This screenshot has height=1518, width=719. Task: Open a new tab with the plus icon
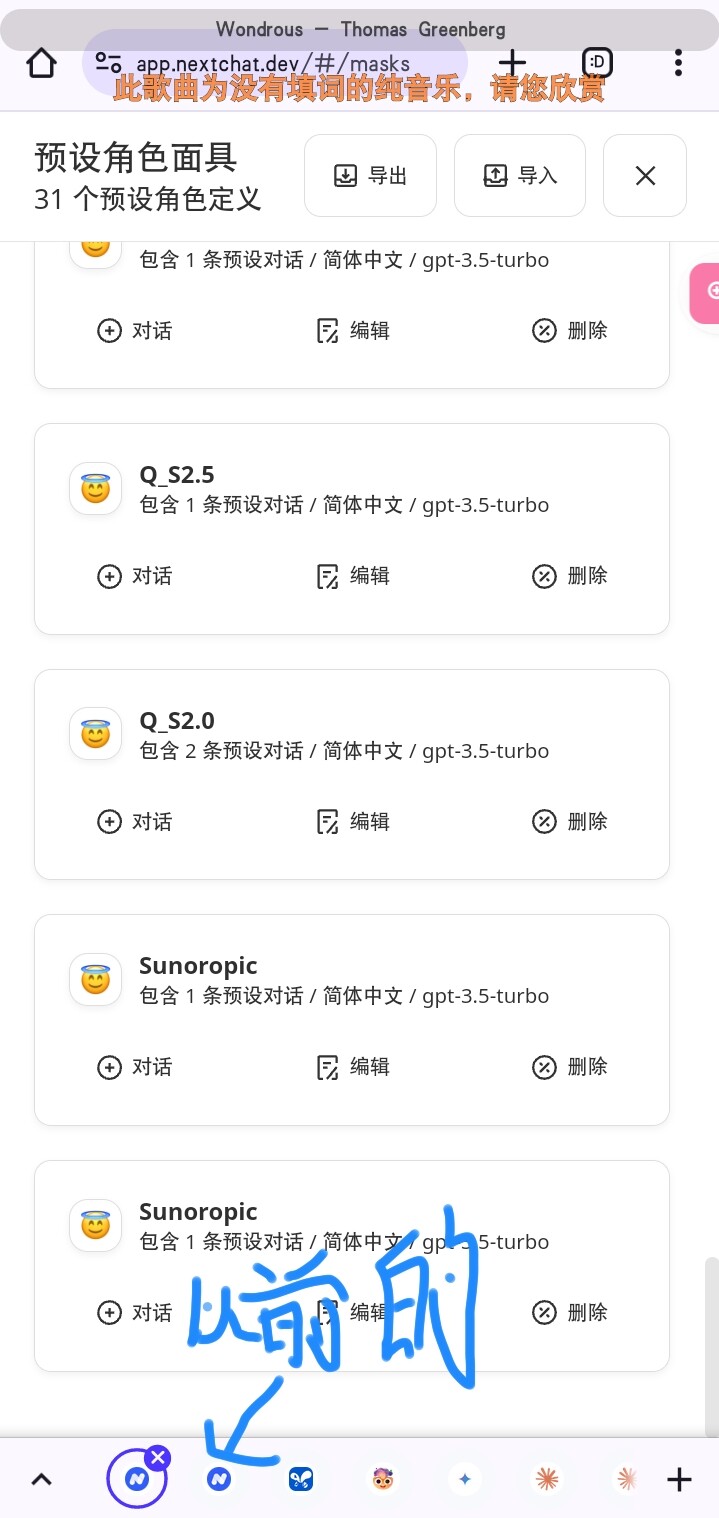pos(512,63)
